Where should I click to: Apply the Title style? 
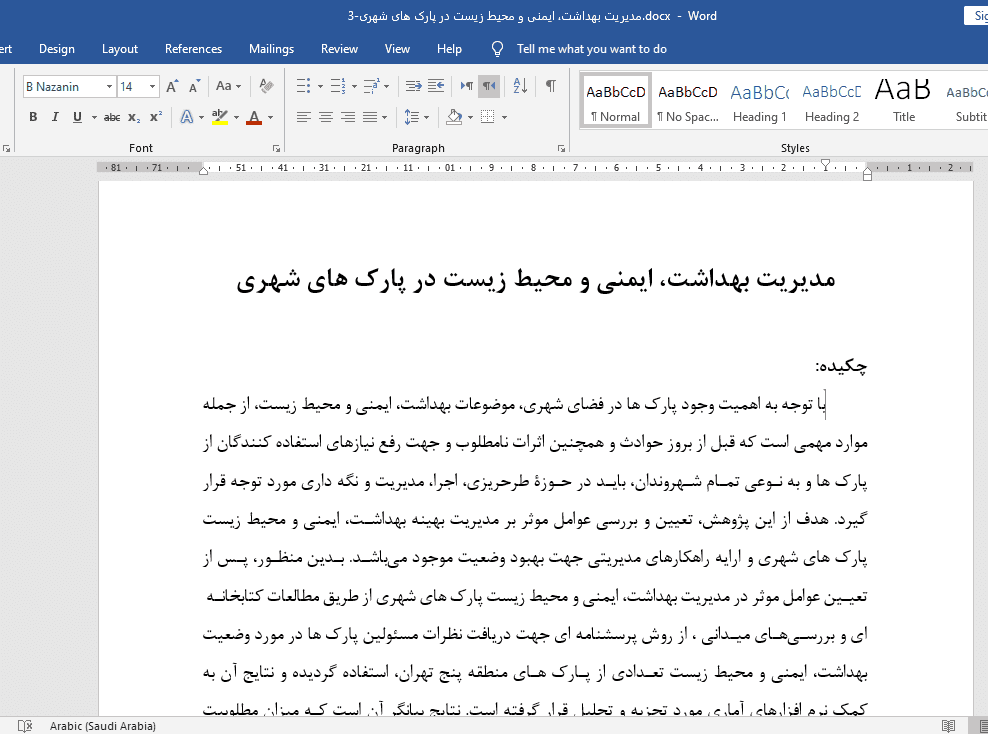(904, 101)
